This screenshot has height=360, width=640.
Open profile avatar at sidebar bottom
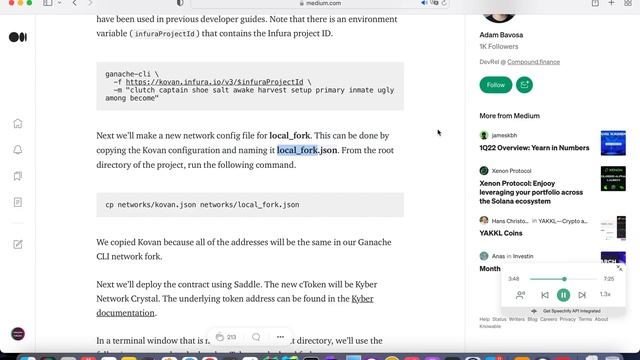[18, 334]
